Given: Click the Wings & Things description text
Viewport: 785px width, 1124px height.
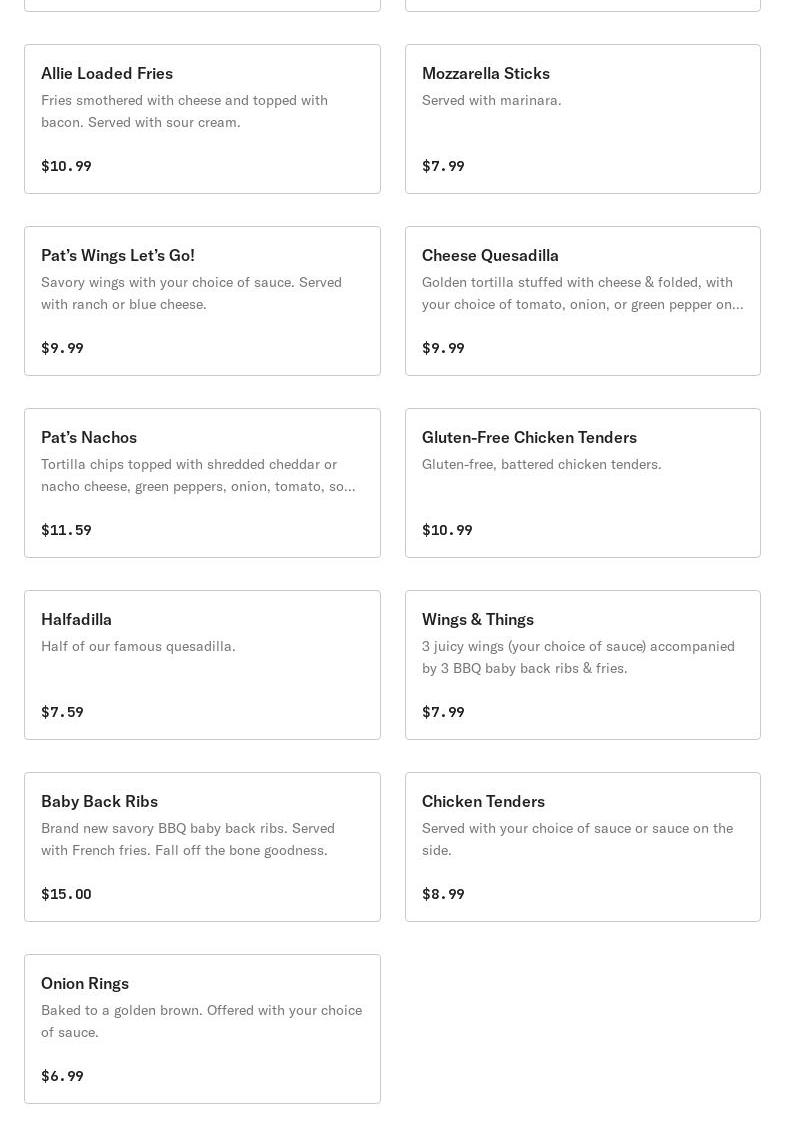Looking at the screenshot, I should tap(578, 657).
